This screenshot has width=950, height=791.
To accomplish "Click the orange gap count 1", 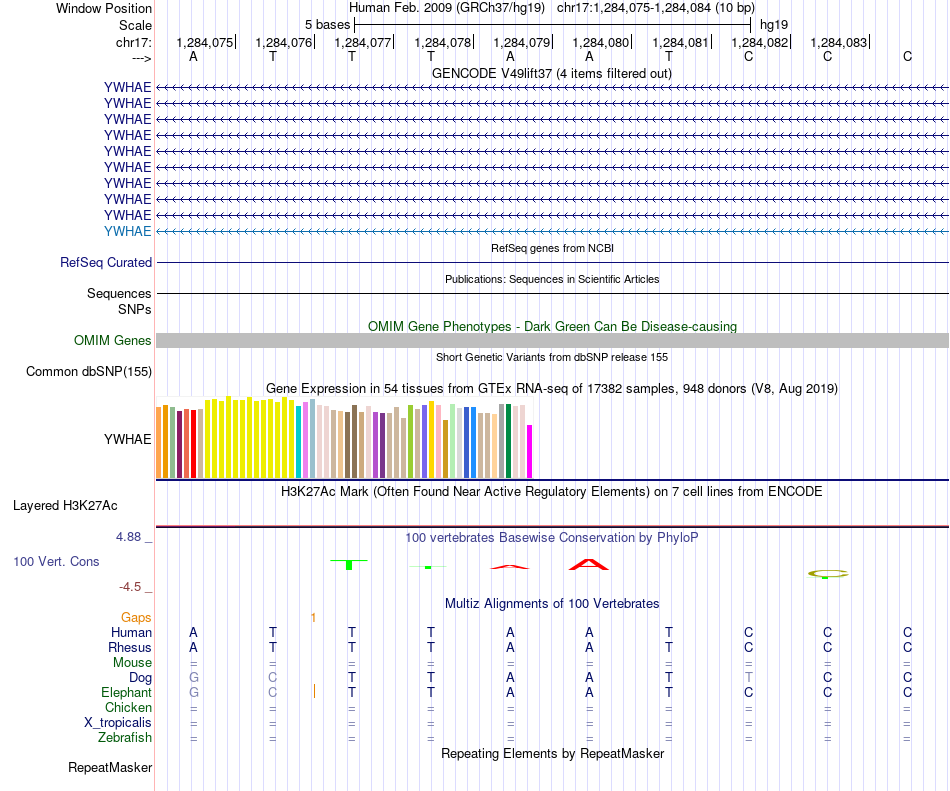I will [x=313, y=618].
